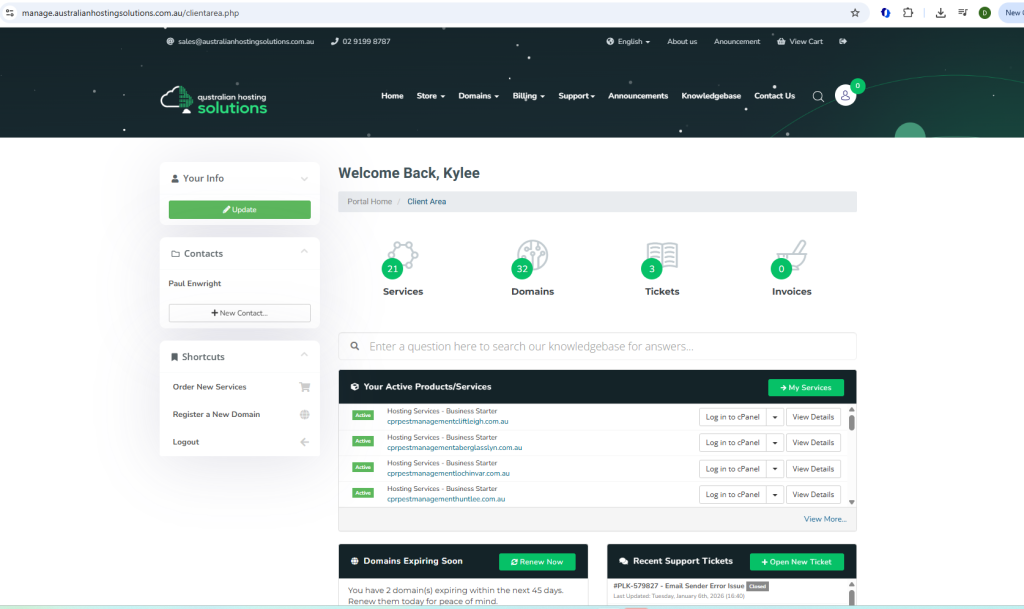Click the green Update button
The height and width of the screenshot is (609, 1024).
click(x=240, y=210)
